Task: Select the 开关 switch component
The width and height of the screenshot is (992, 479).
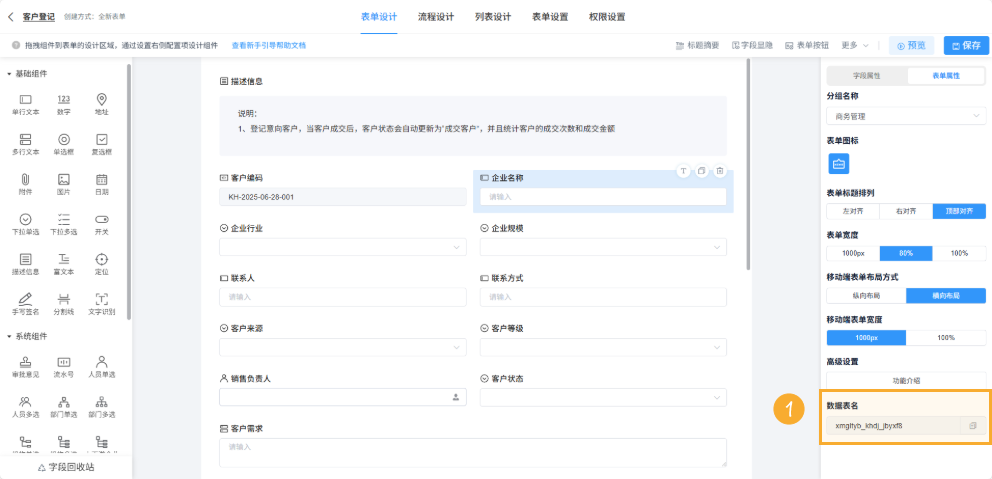Action: click(101, 224)
